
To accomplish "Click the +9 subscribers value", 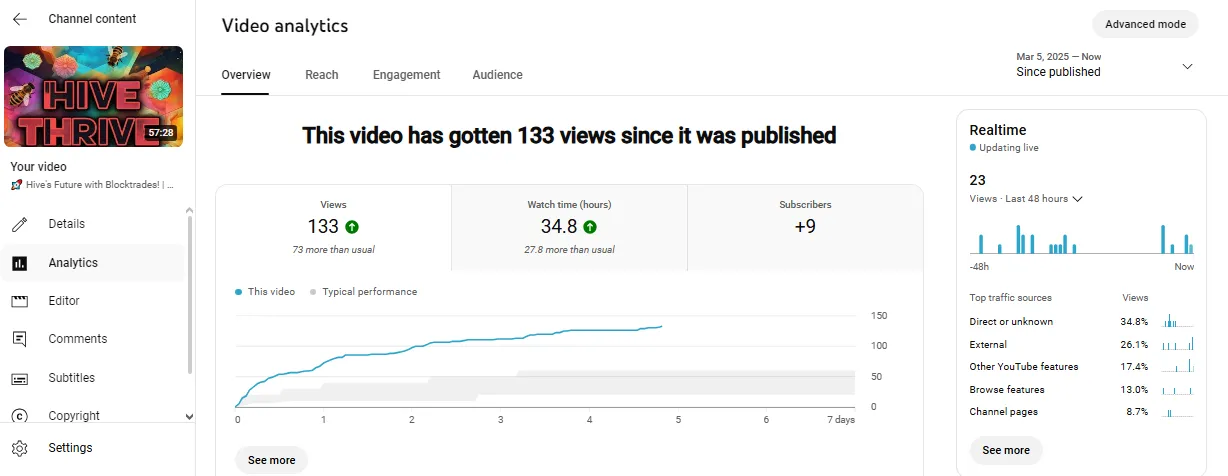I will [805, 227].
